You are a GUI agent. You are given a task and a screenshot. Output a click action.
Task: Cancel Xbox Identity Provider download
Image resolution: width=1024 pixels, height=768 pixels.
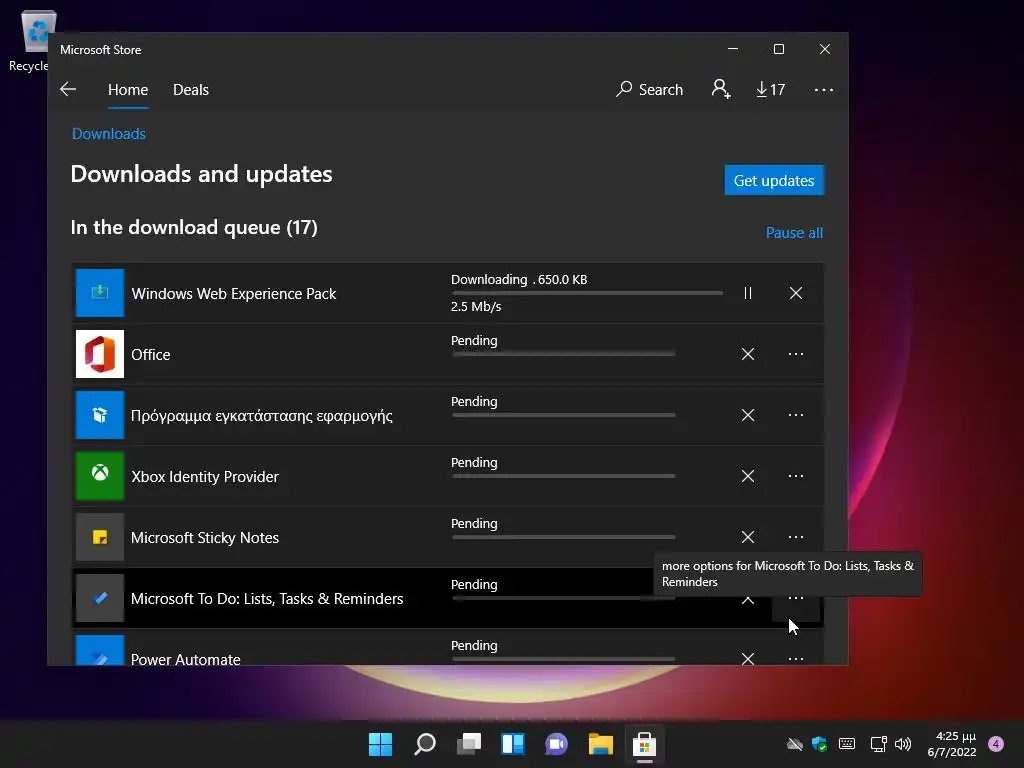pyautogui.click(x=748, y=476)
